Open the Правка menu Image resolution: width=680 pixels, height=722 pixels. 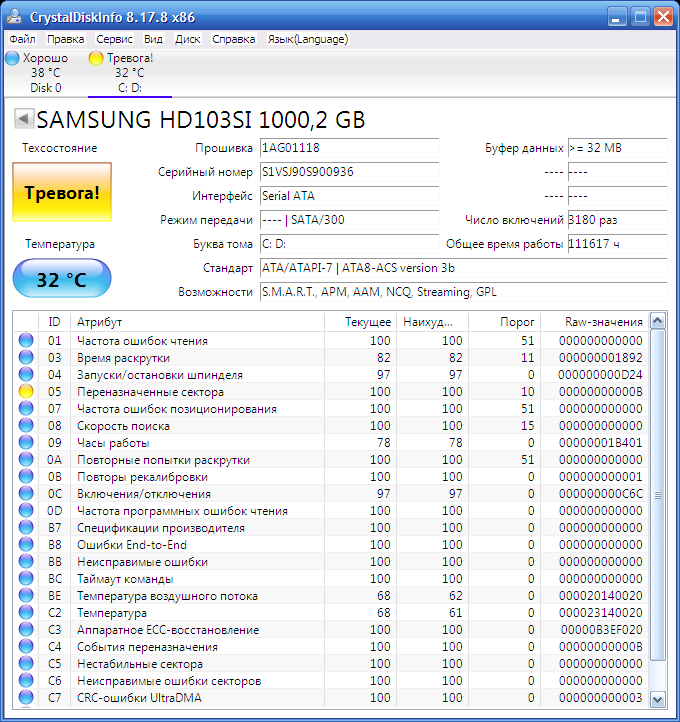tap(65, 39)
